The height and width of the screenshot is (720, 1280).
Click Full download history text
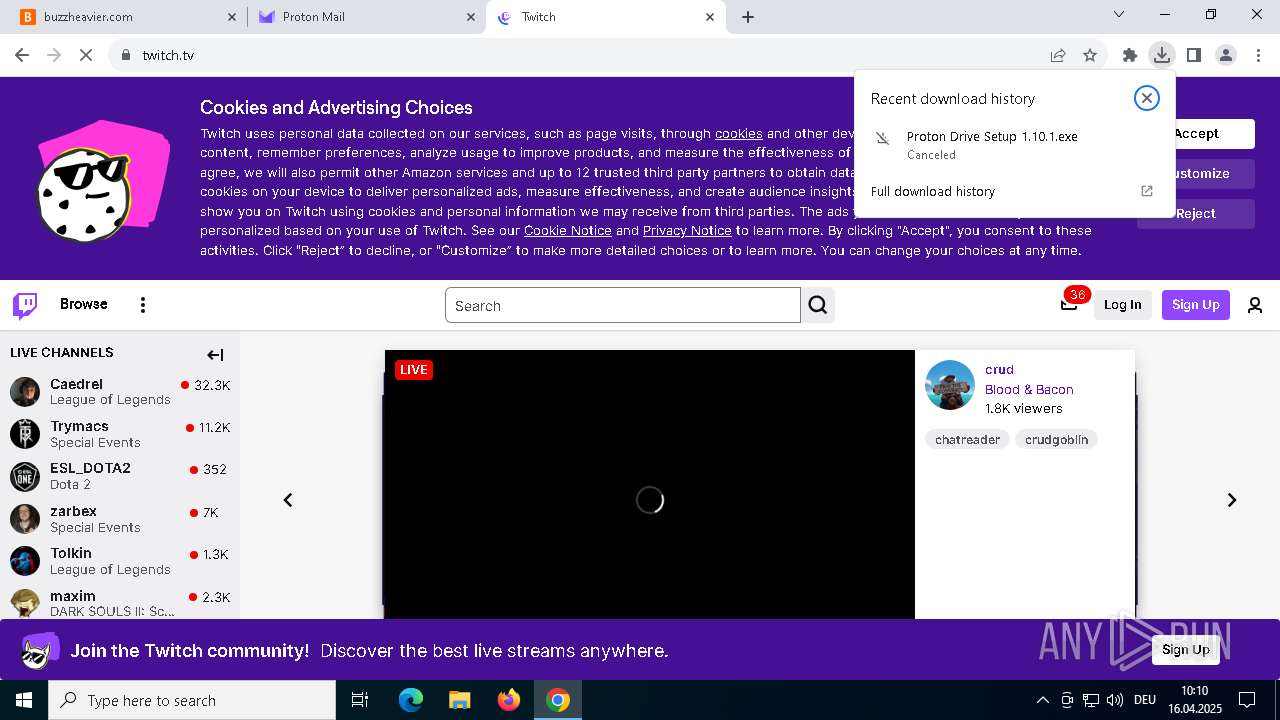(x=933, y=191)
